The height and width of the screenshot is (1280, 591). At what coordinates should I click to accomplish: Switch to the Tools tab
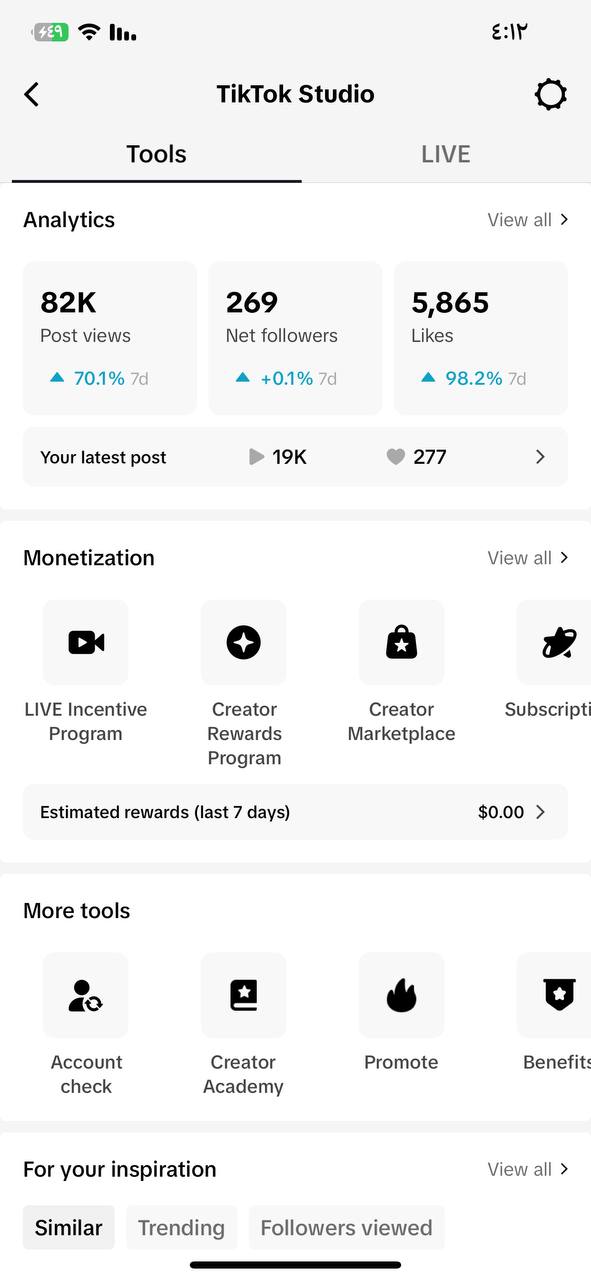156,154
